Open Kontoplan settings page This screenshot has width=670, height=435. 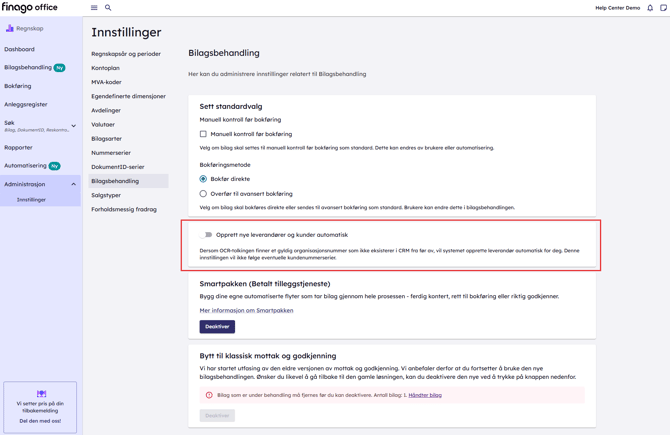tap(105, 68)
